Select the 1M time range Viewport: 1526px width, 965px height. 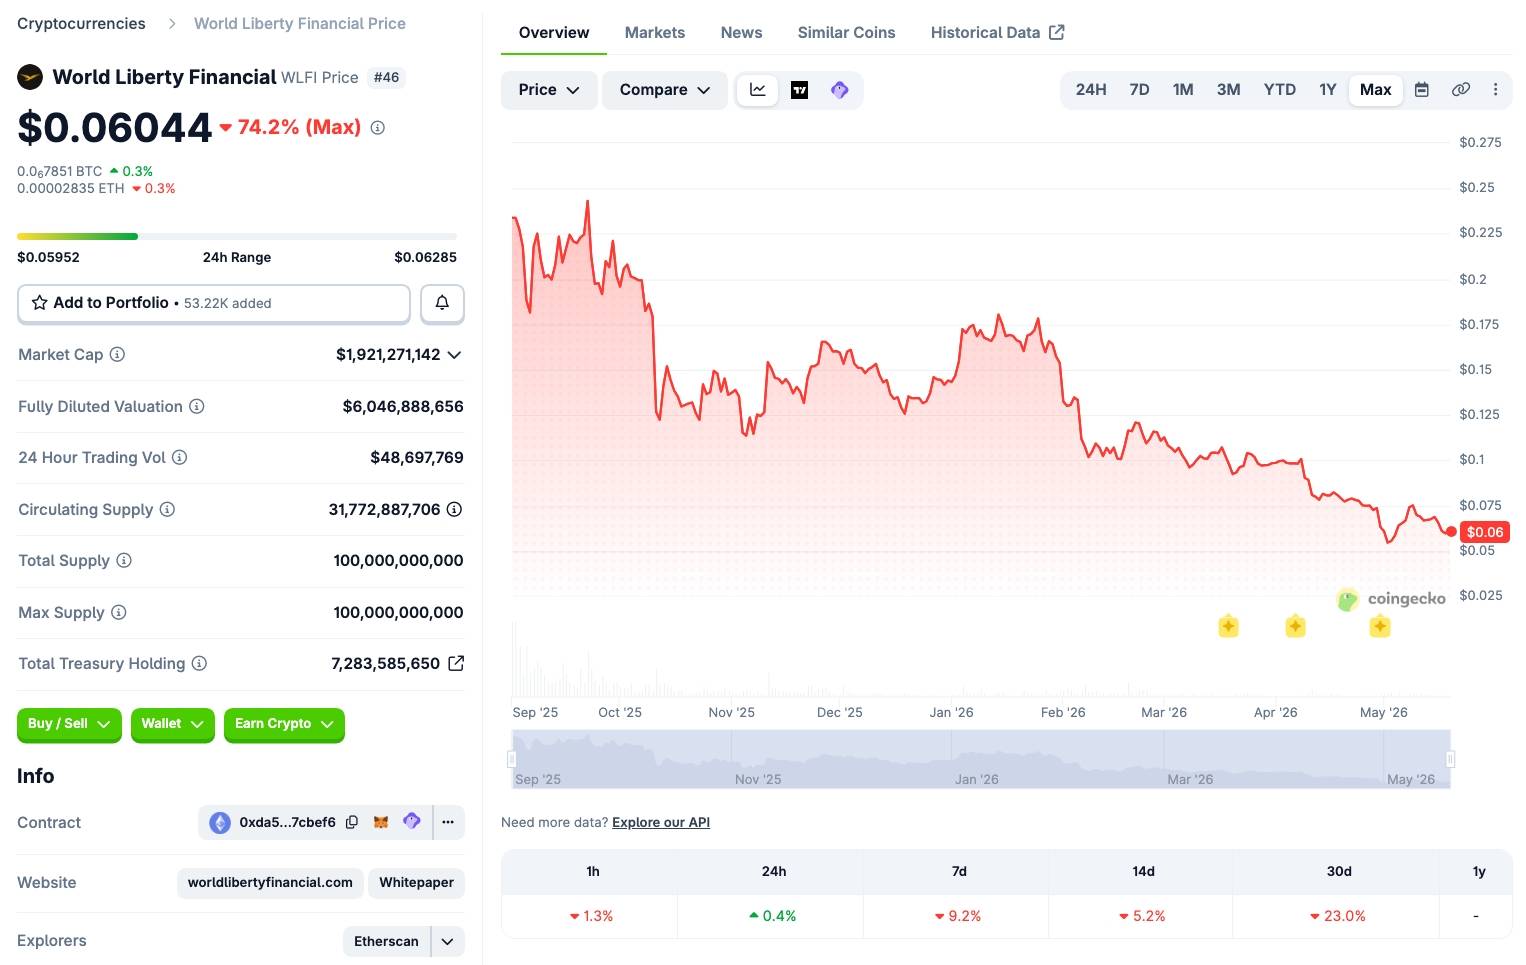1183,90
